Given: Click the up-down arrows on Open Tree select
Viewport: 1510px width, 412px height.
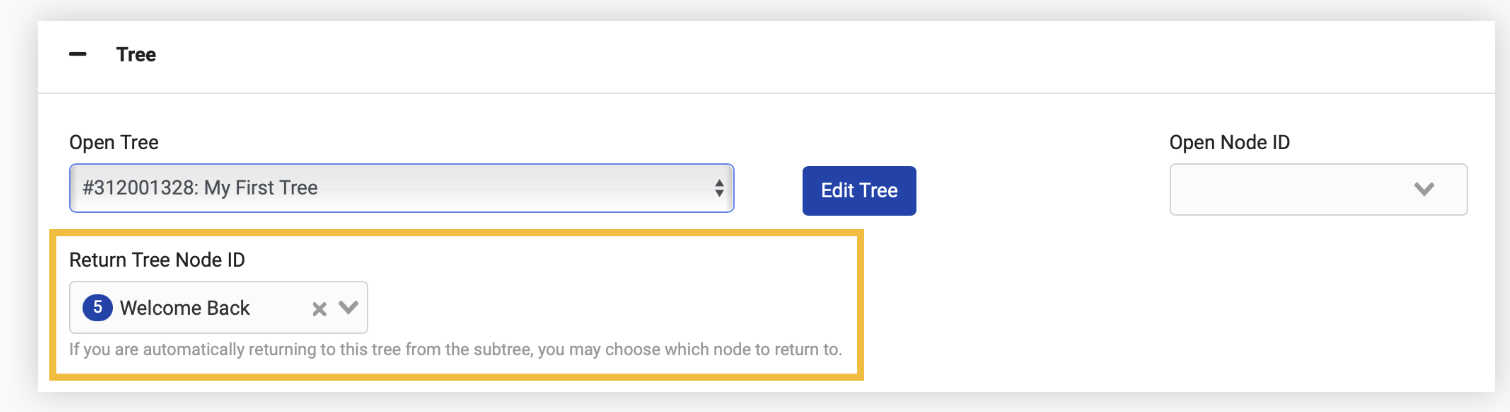Looking at the screenshot, I should click(719, 188).
